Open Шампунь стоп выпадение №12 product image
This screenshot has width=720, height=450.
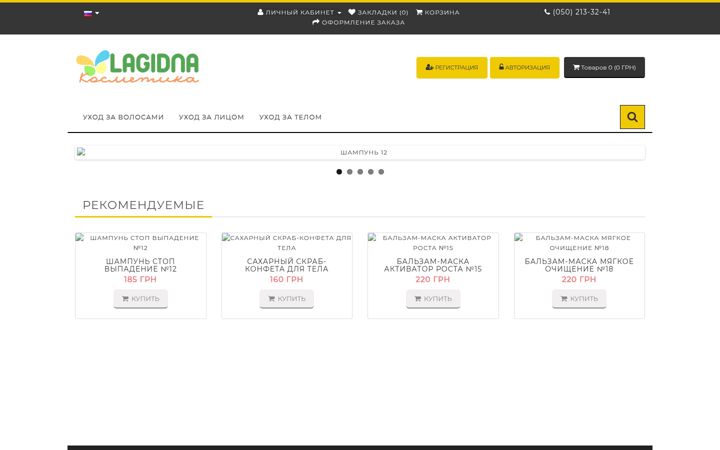point(141,242)
